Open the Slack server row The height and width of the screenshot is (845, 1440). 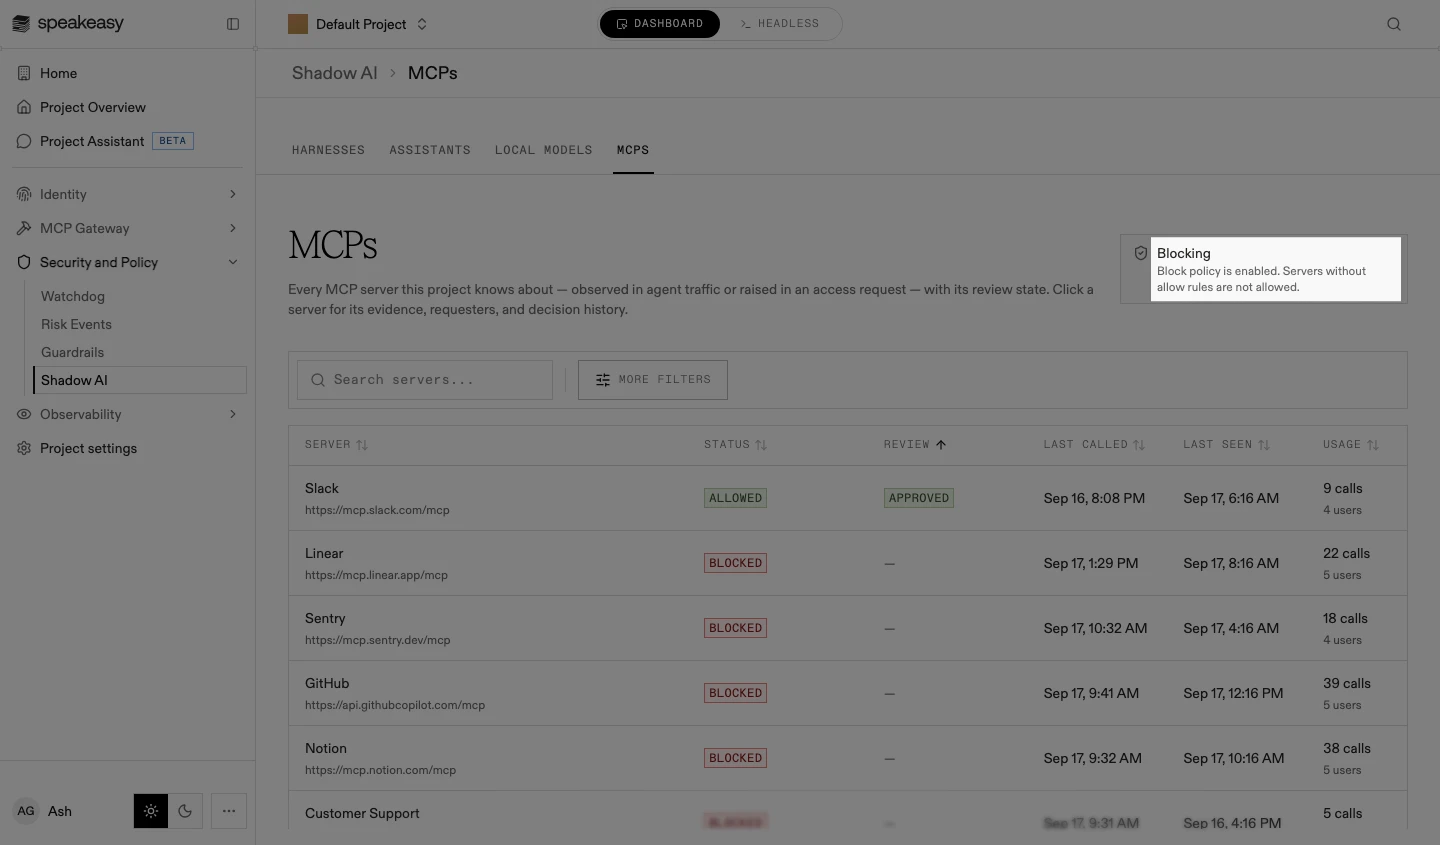848,498
